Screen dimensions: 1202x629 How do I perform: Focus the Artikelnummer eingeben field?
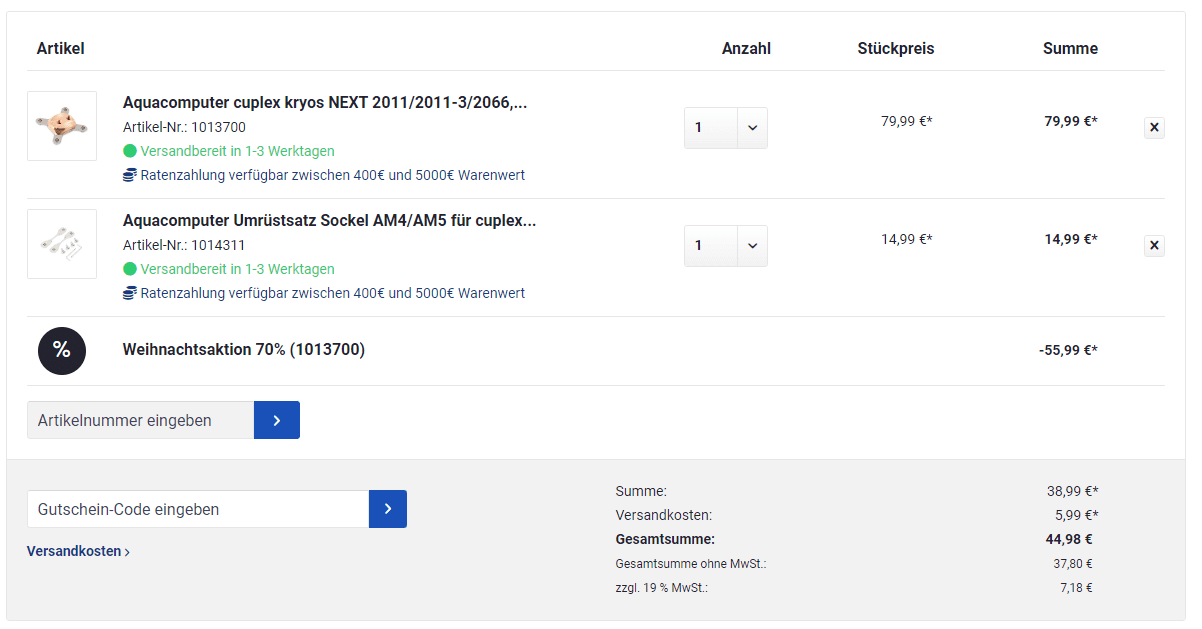pyautogui.click(x=141, y=420)
